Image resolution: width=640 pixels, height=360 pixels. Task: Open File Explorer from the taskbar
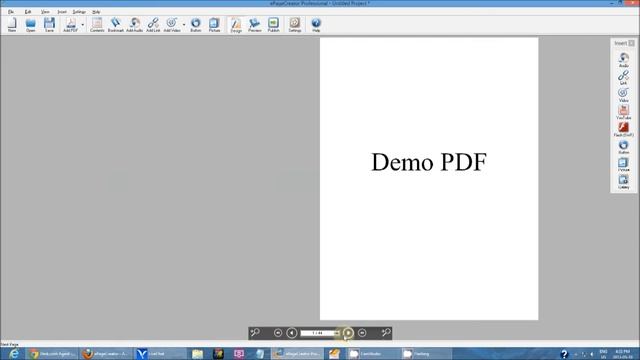click(x=198, y=353)
